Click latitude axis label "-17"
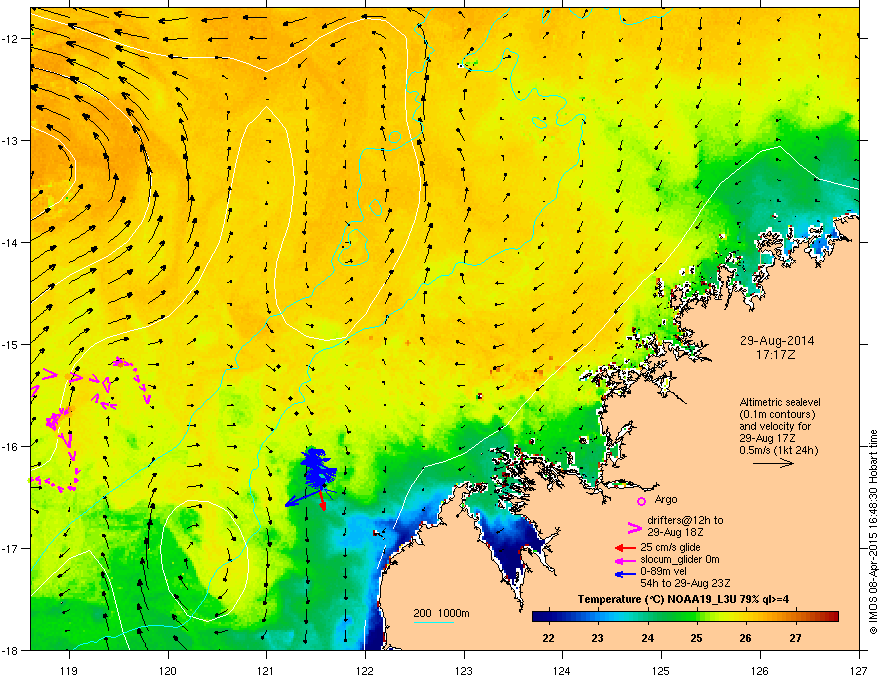 (x=10, y=548)
